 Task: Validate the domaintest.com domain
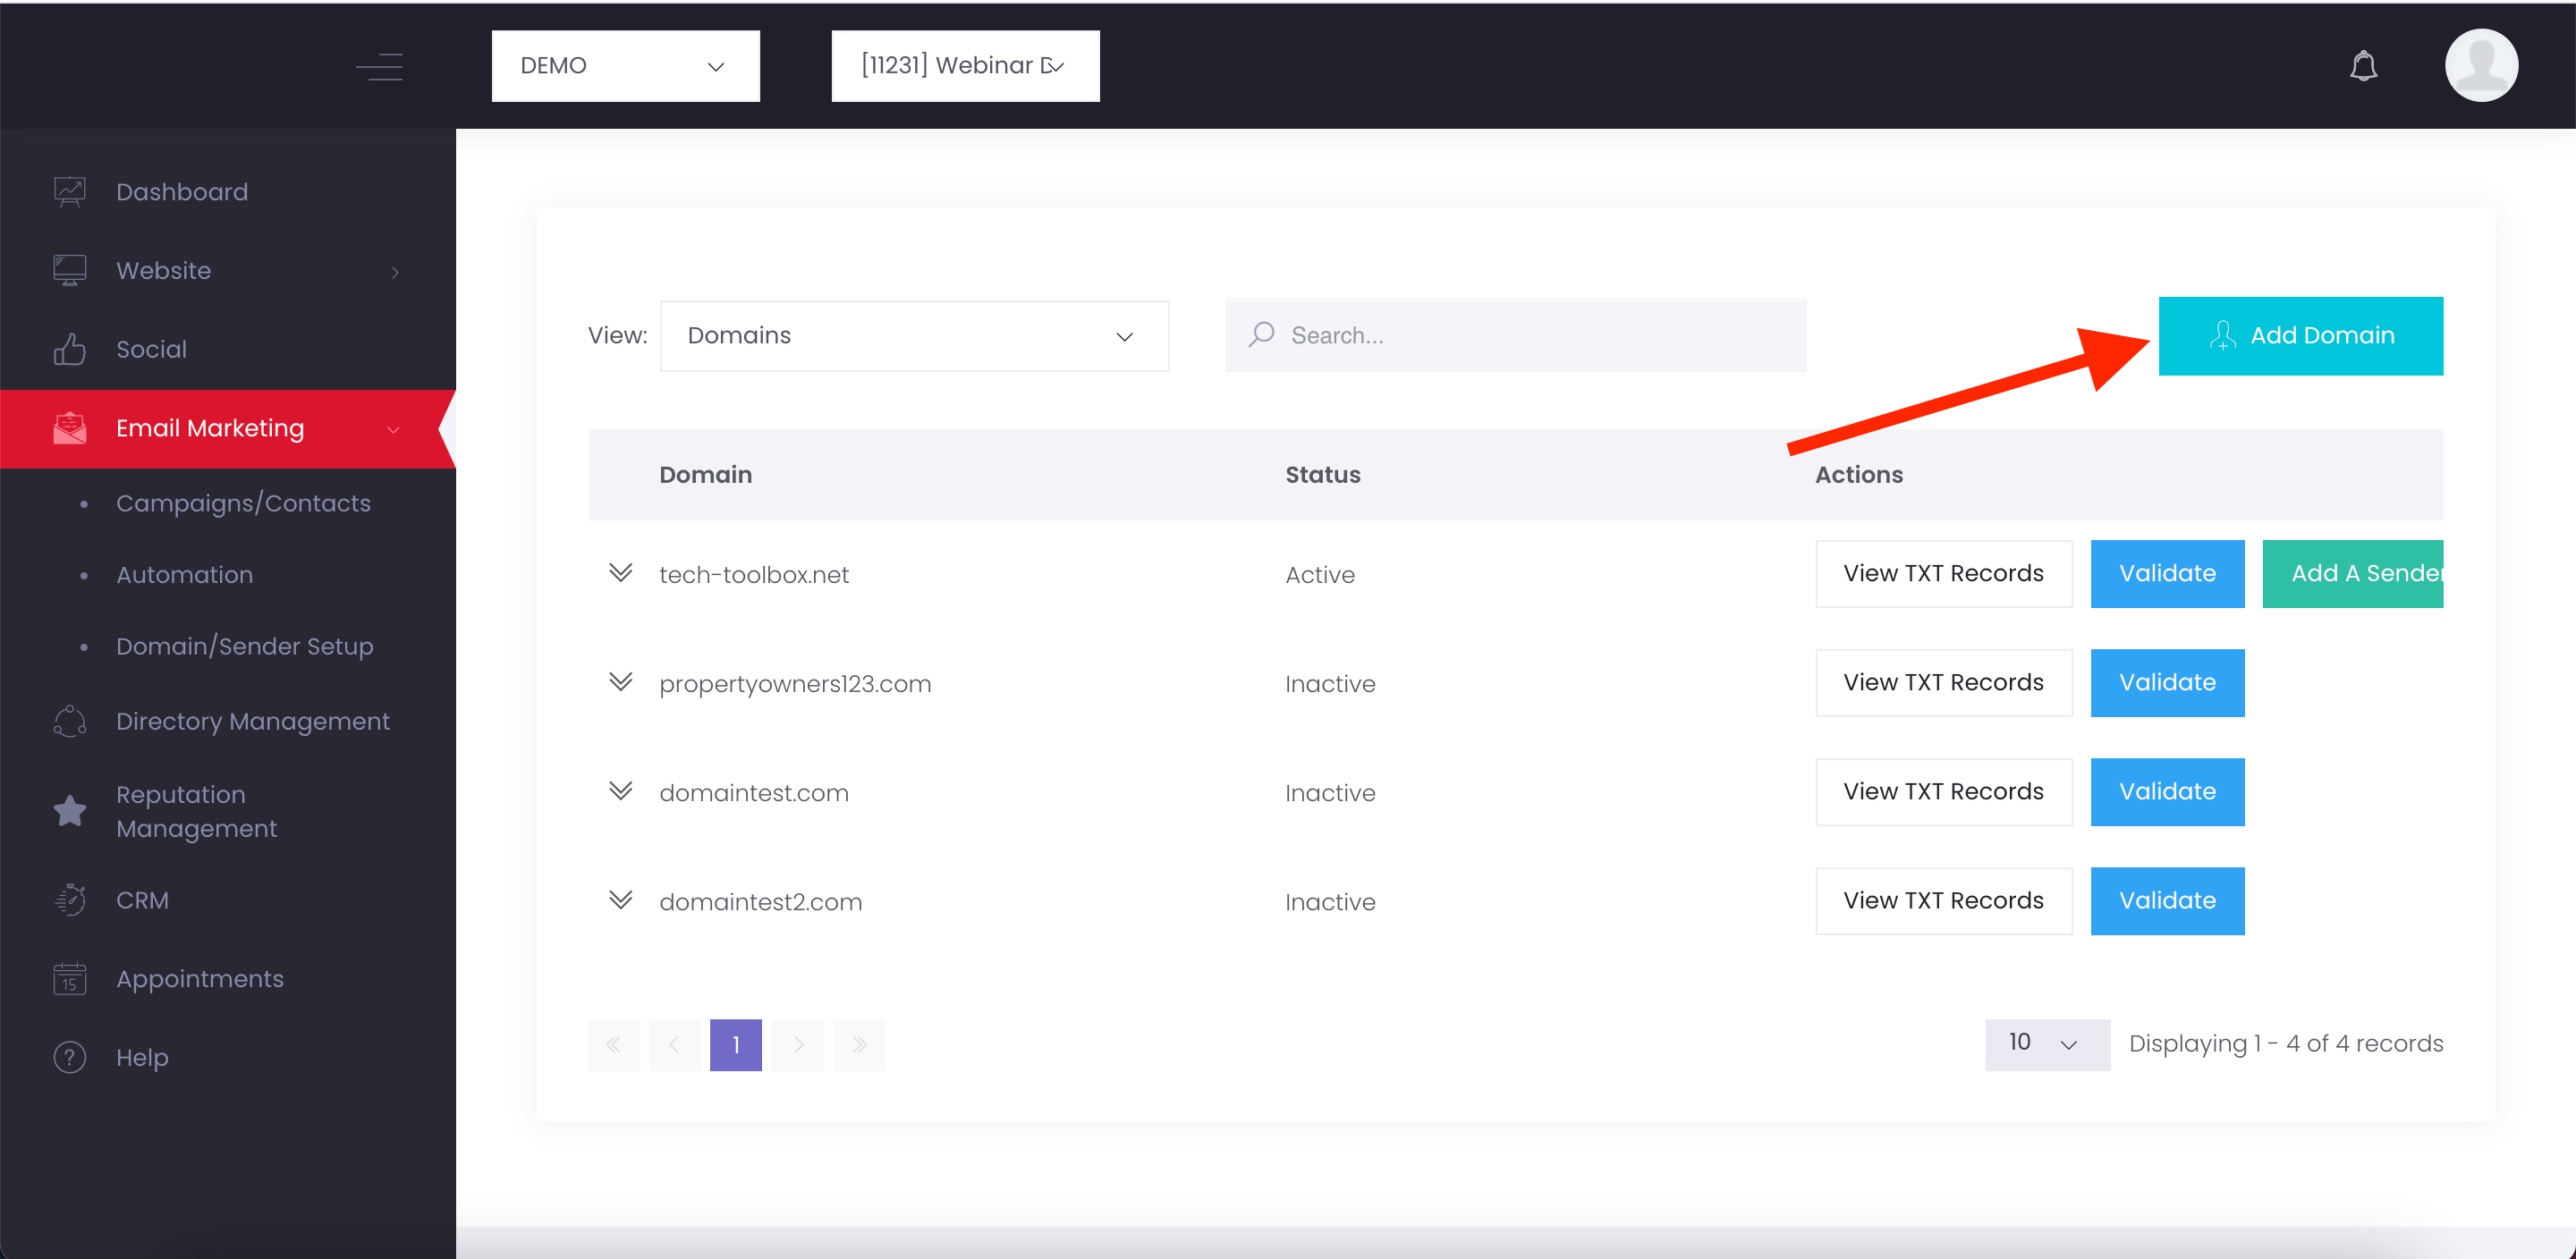(x=2166, y=791)
